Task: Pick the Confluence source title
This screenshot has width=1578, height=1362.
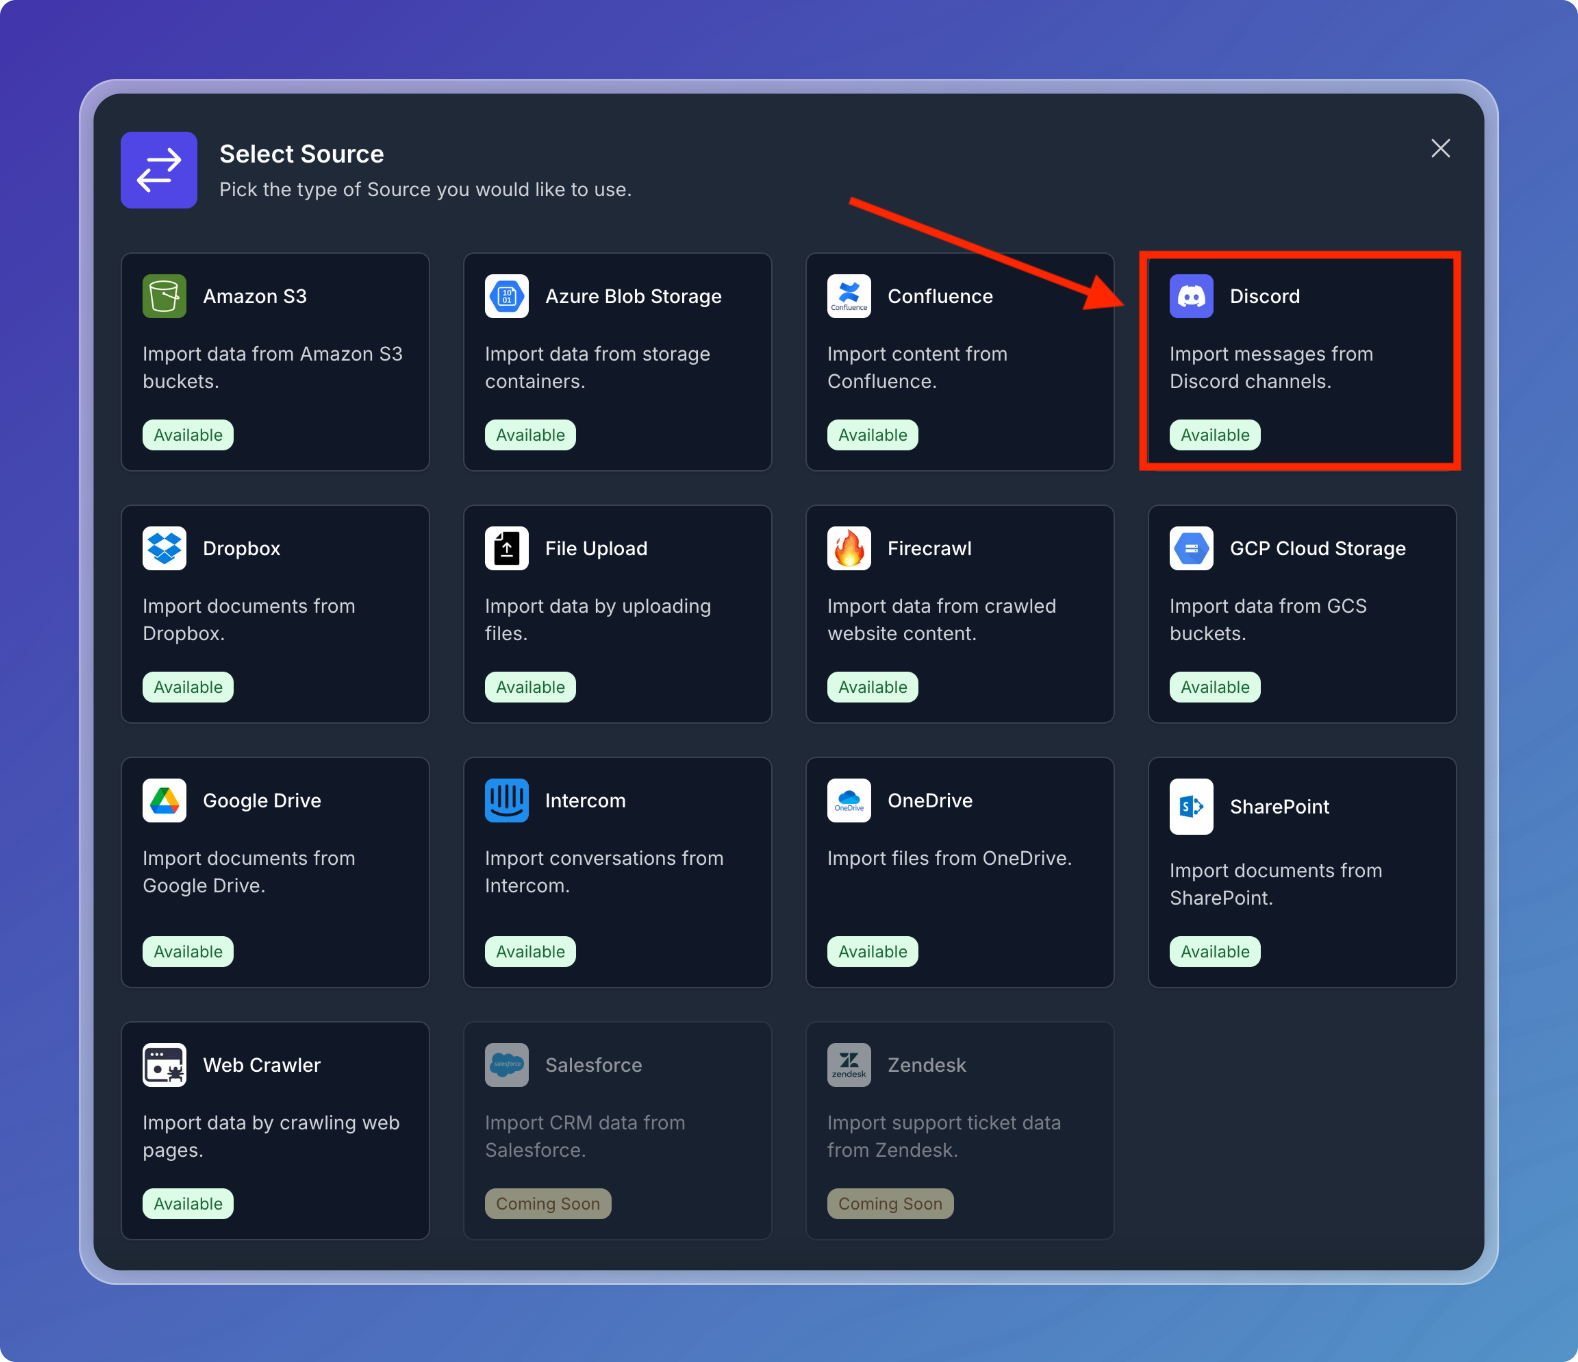Action: (940, 296)
